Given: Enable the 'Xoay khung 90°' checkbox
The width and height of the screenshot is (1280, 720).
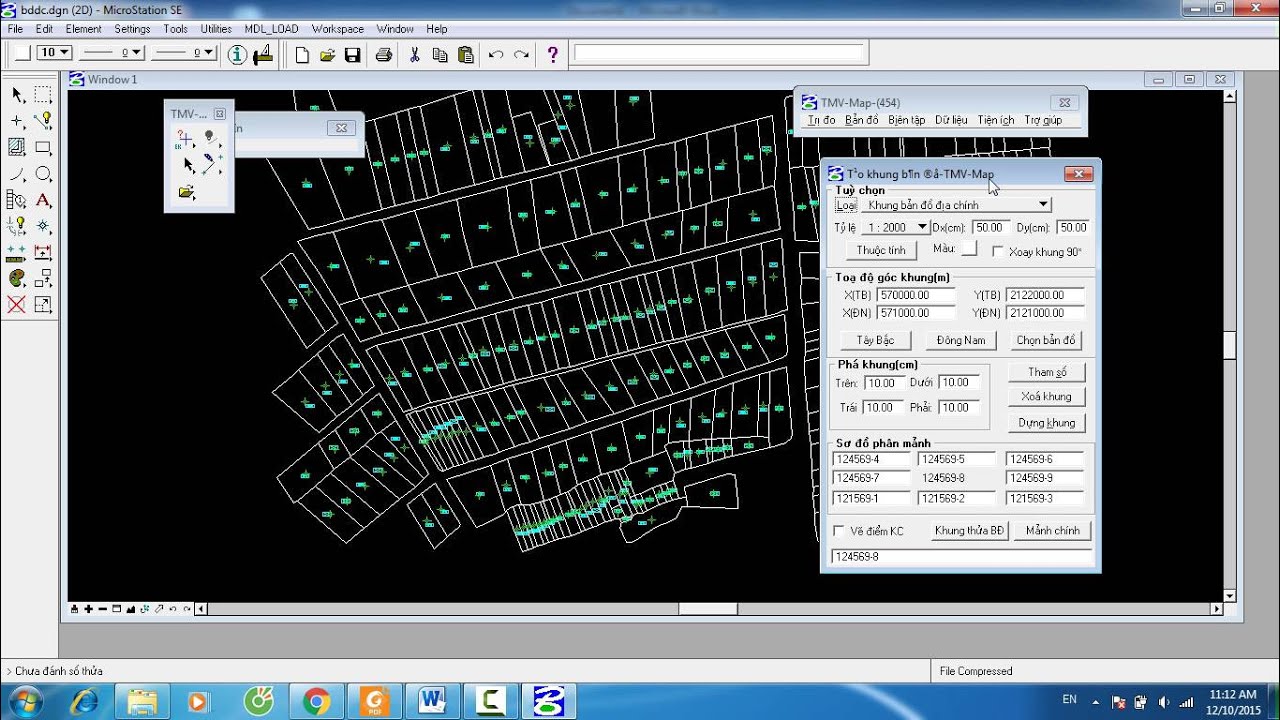Looking at the screenshot, I should tap(998, 252).
